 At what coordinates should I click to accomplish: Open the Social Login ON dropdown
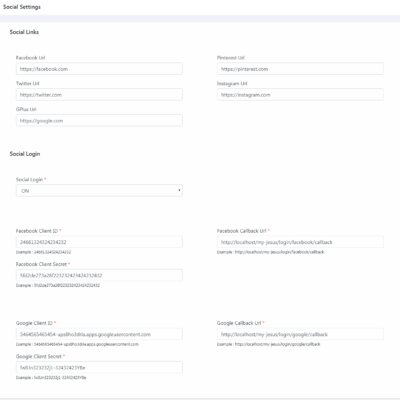click(x=99, y=191)
